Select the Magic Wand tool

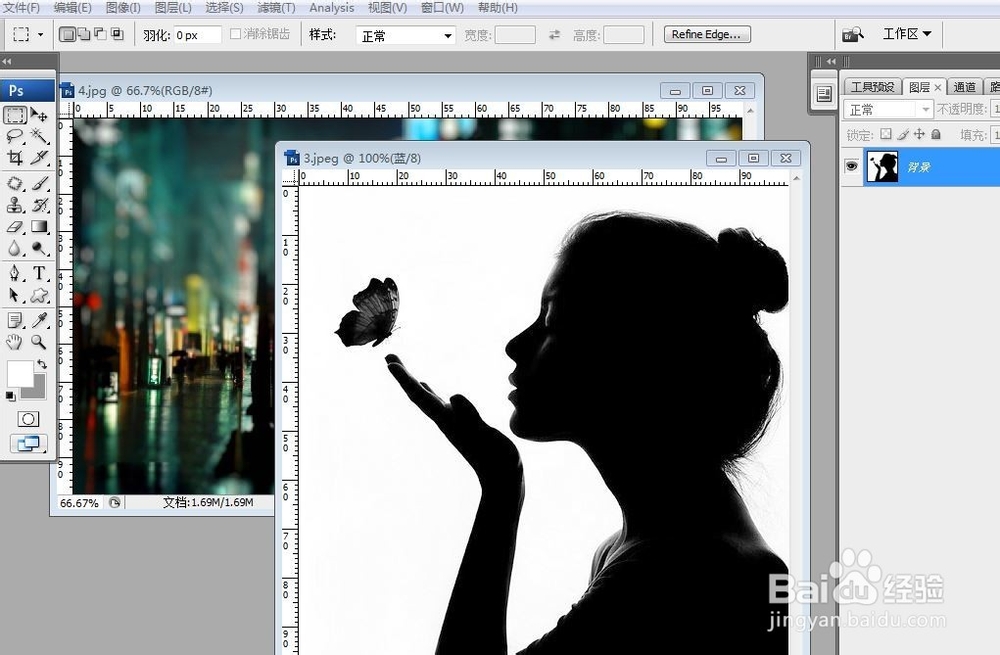[x=40, y=136]
